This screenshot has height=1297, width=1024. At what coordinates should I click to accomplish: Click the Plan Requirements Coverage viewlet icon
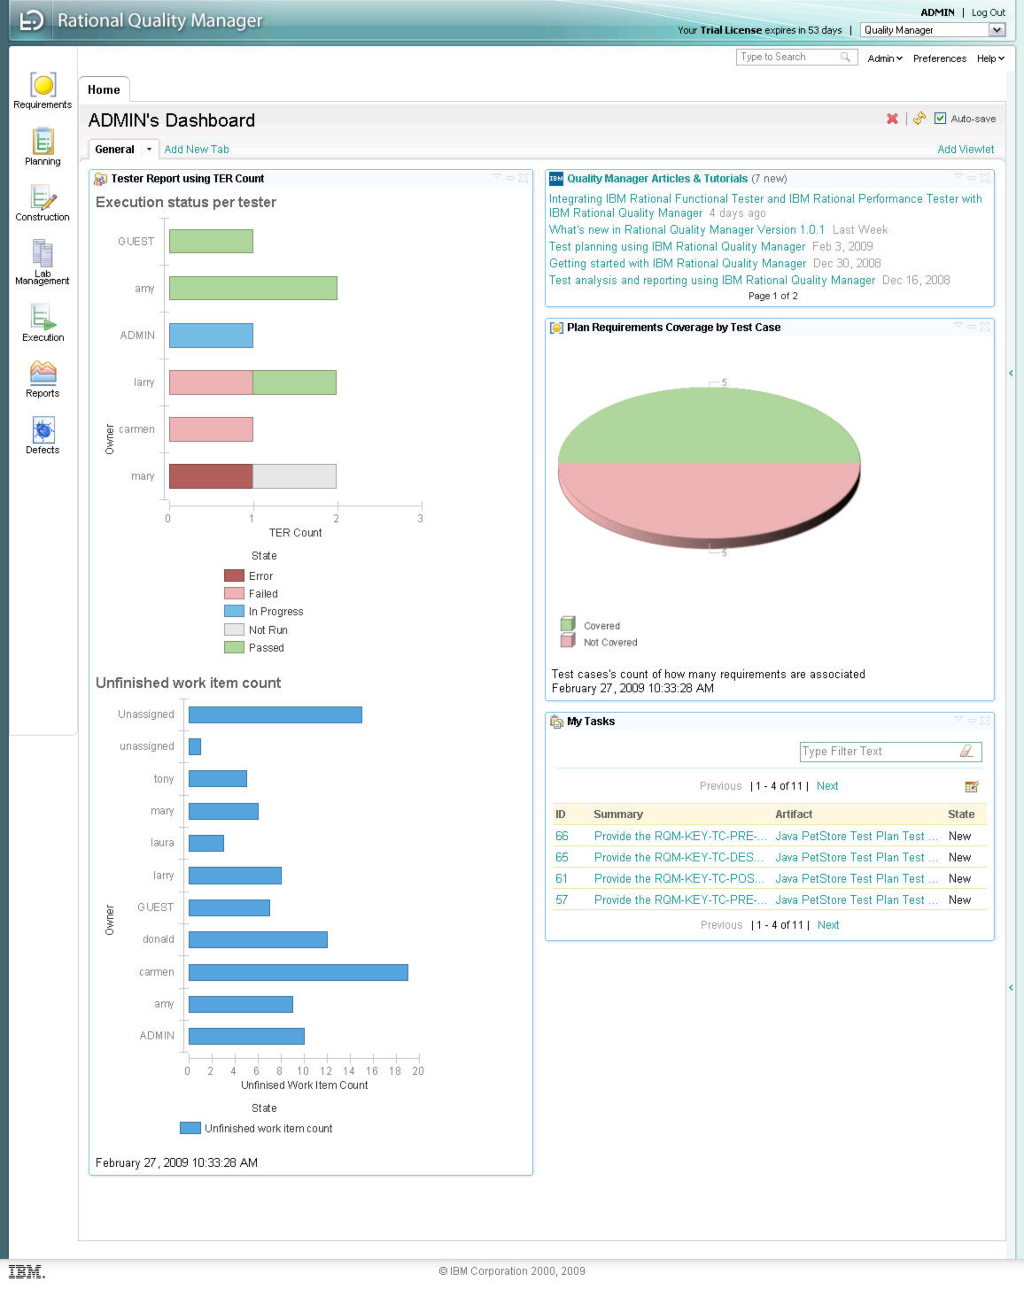point(556,328)
